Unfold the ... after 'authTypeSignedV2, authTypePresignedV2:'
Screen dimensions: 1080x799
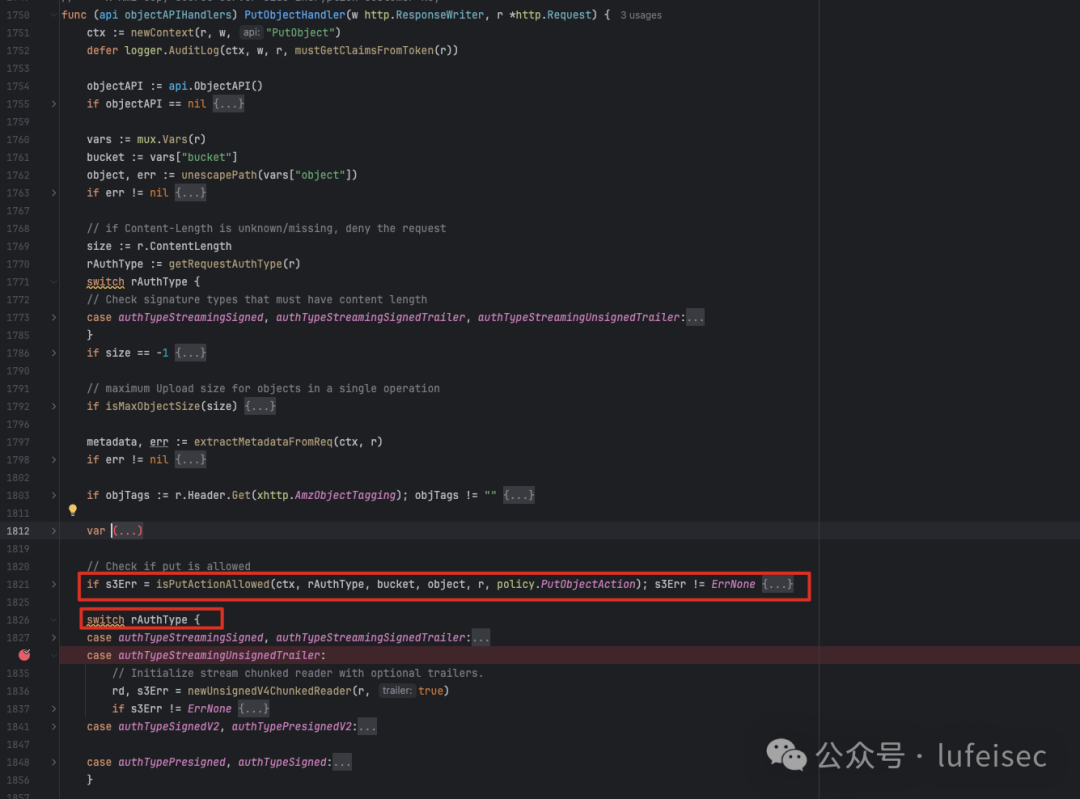[367, 727]
